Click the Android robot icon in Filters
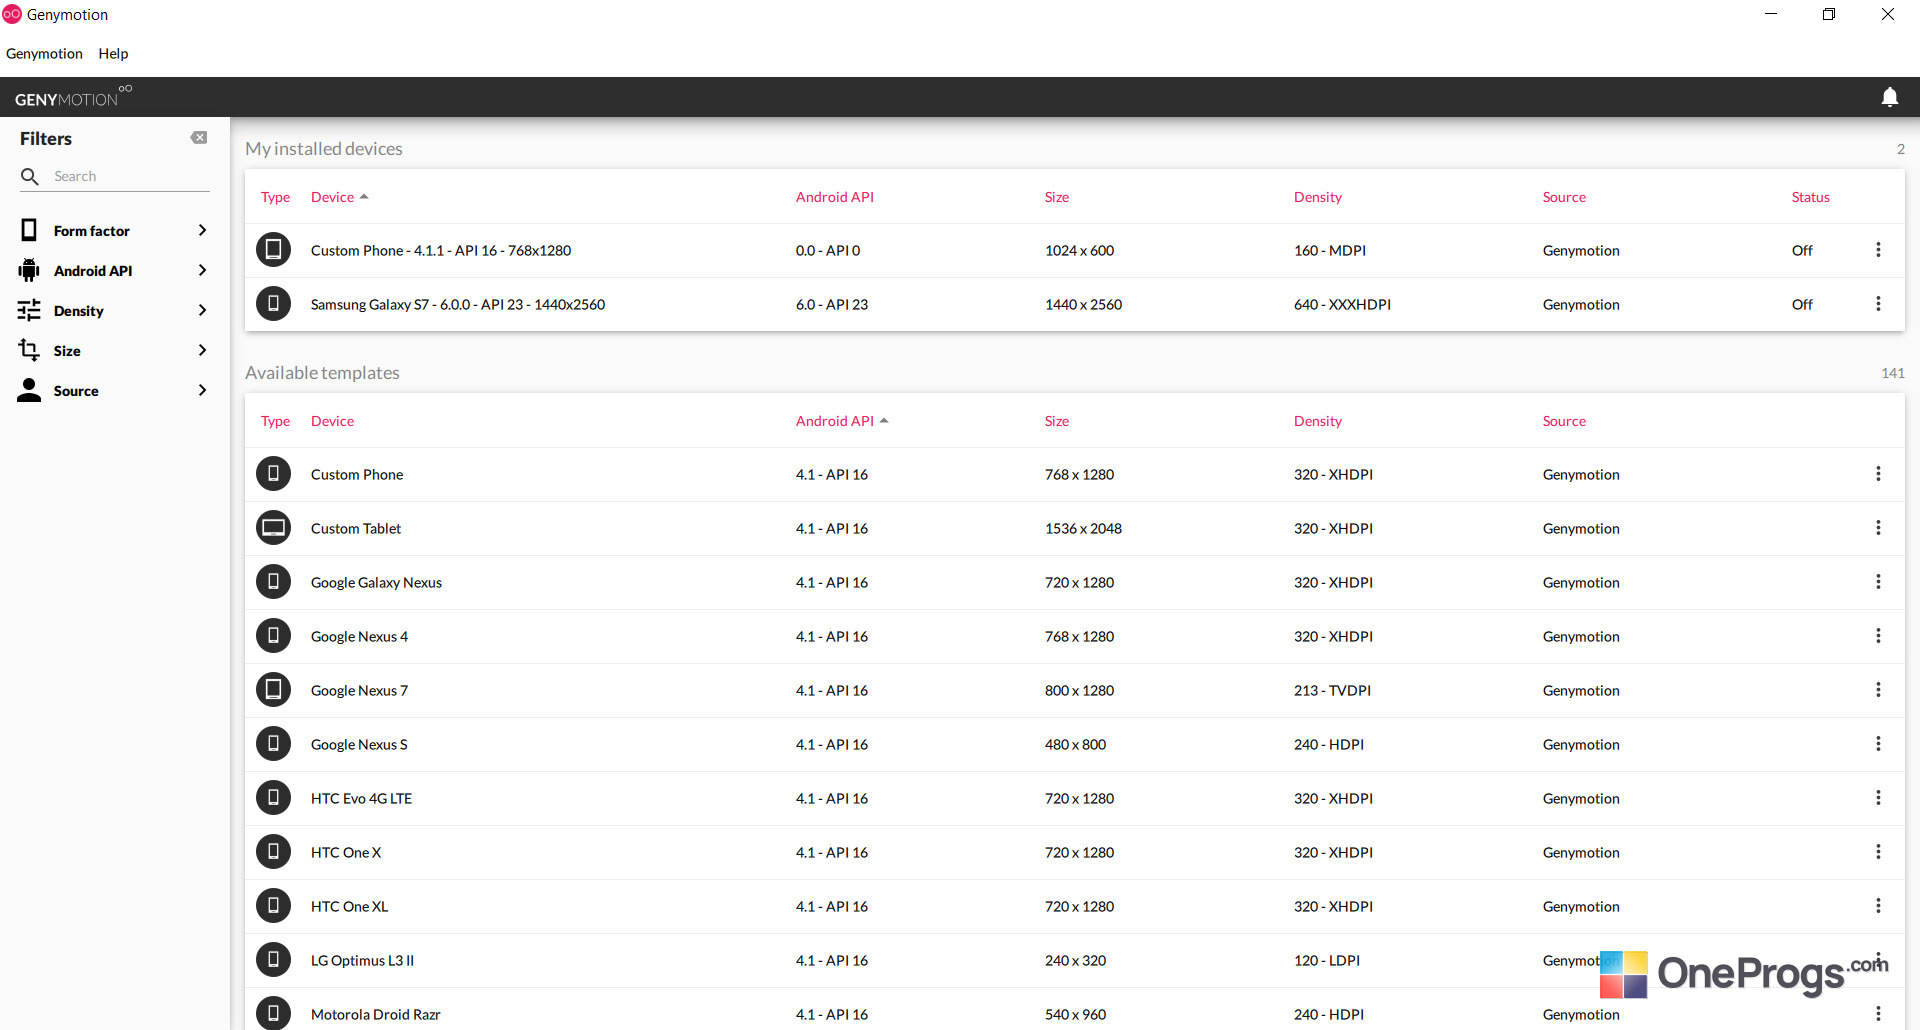Image resolution: width=1920 pixels, height=1030 pixels. pos(29,270)
